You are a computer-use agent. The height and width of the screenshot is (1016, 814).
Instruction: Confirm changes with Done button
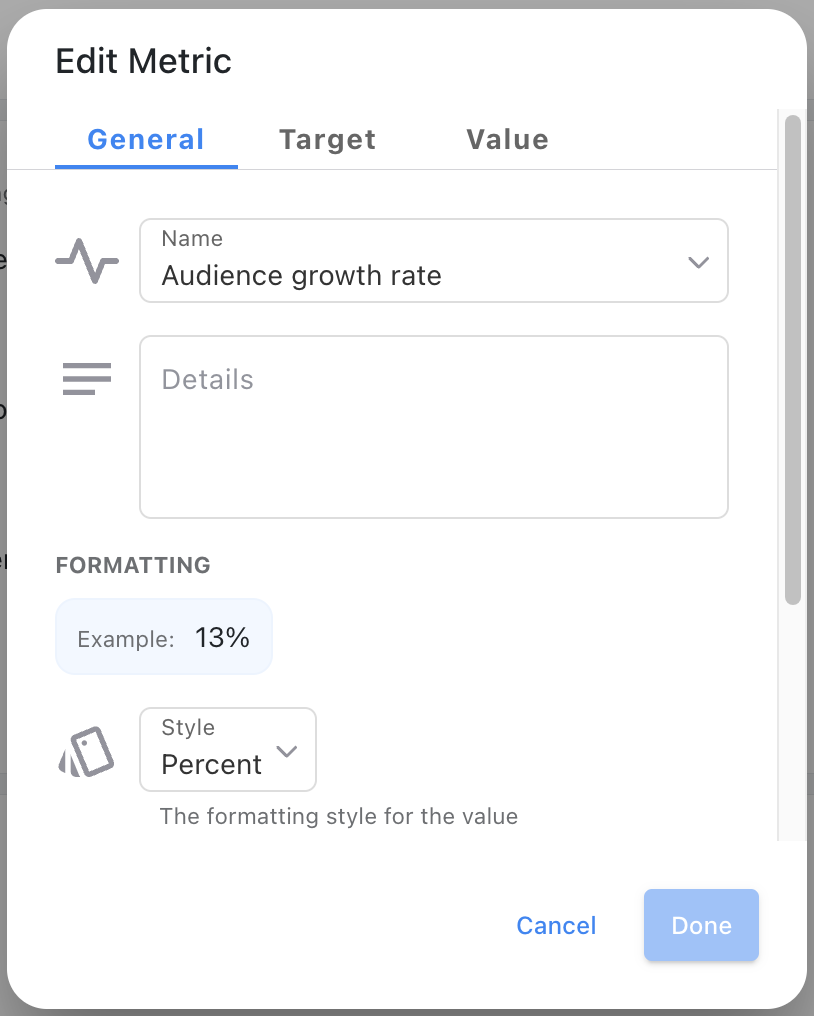(701, 925)
